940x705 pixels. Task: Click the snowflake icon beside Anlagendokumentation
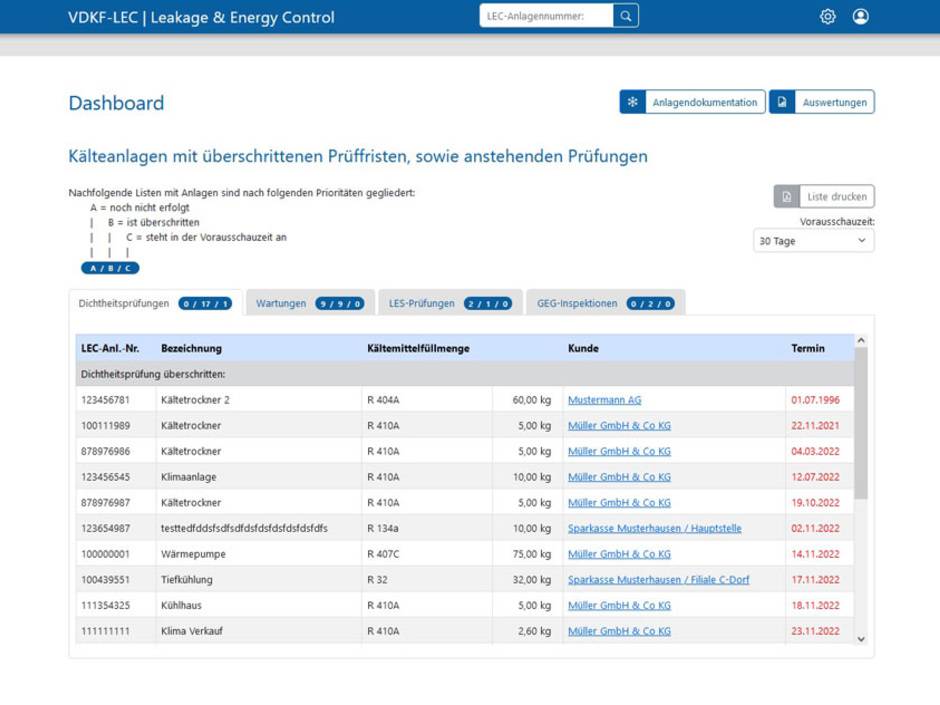632,102
